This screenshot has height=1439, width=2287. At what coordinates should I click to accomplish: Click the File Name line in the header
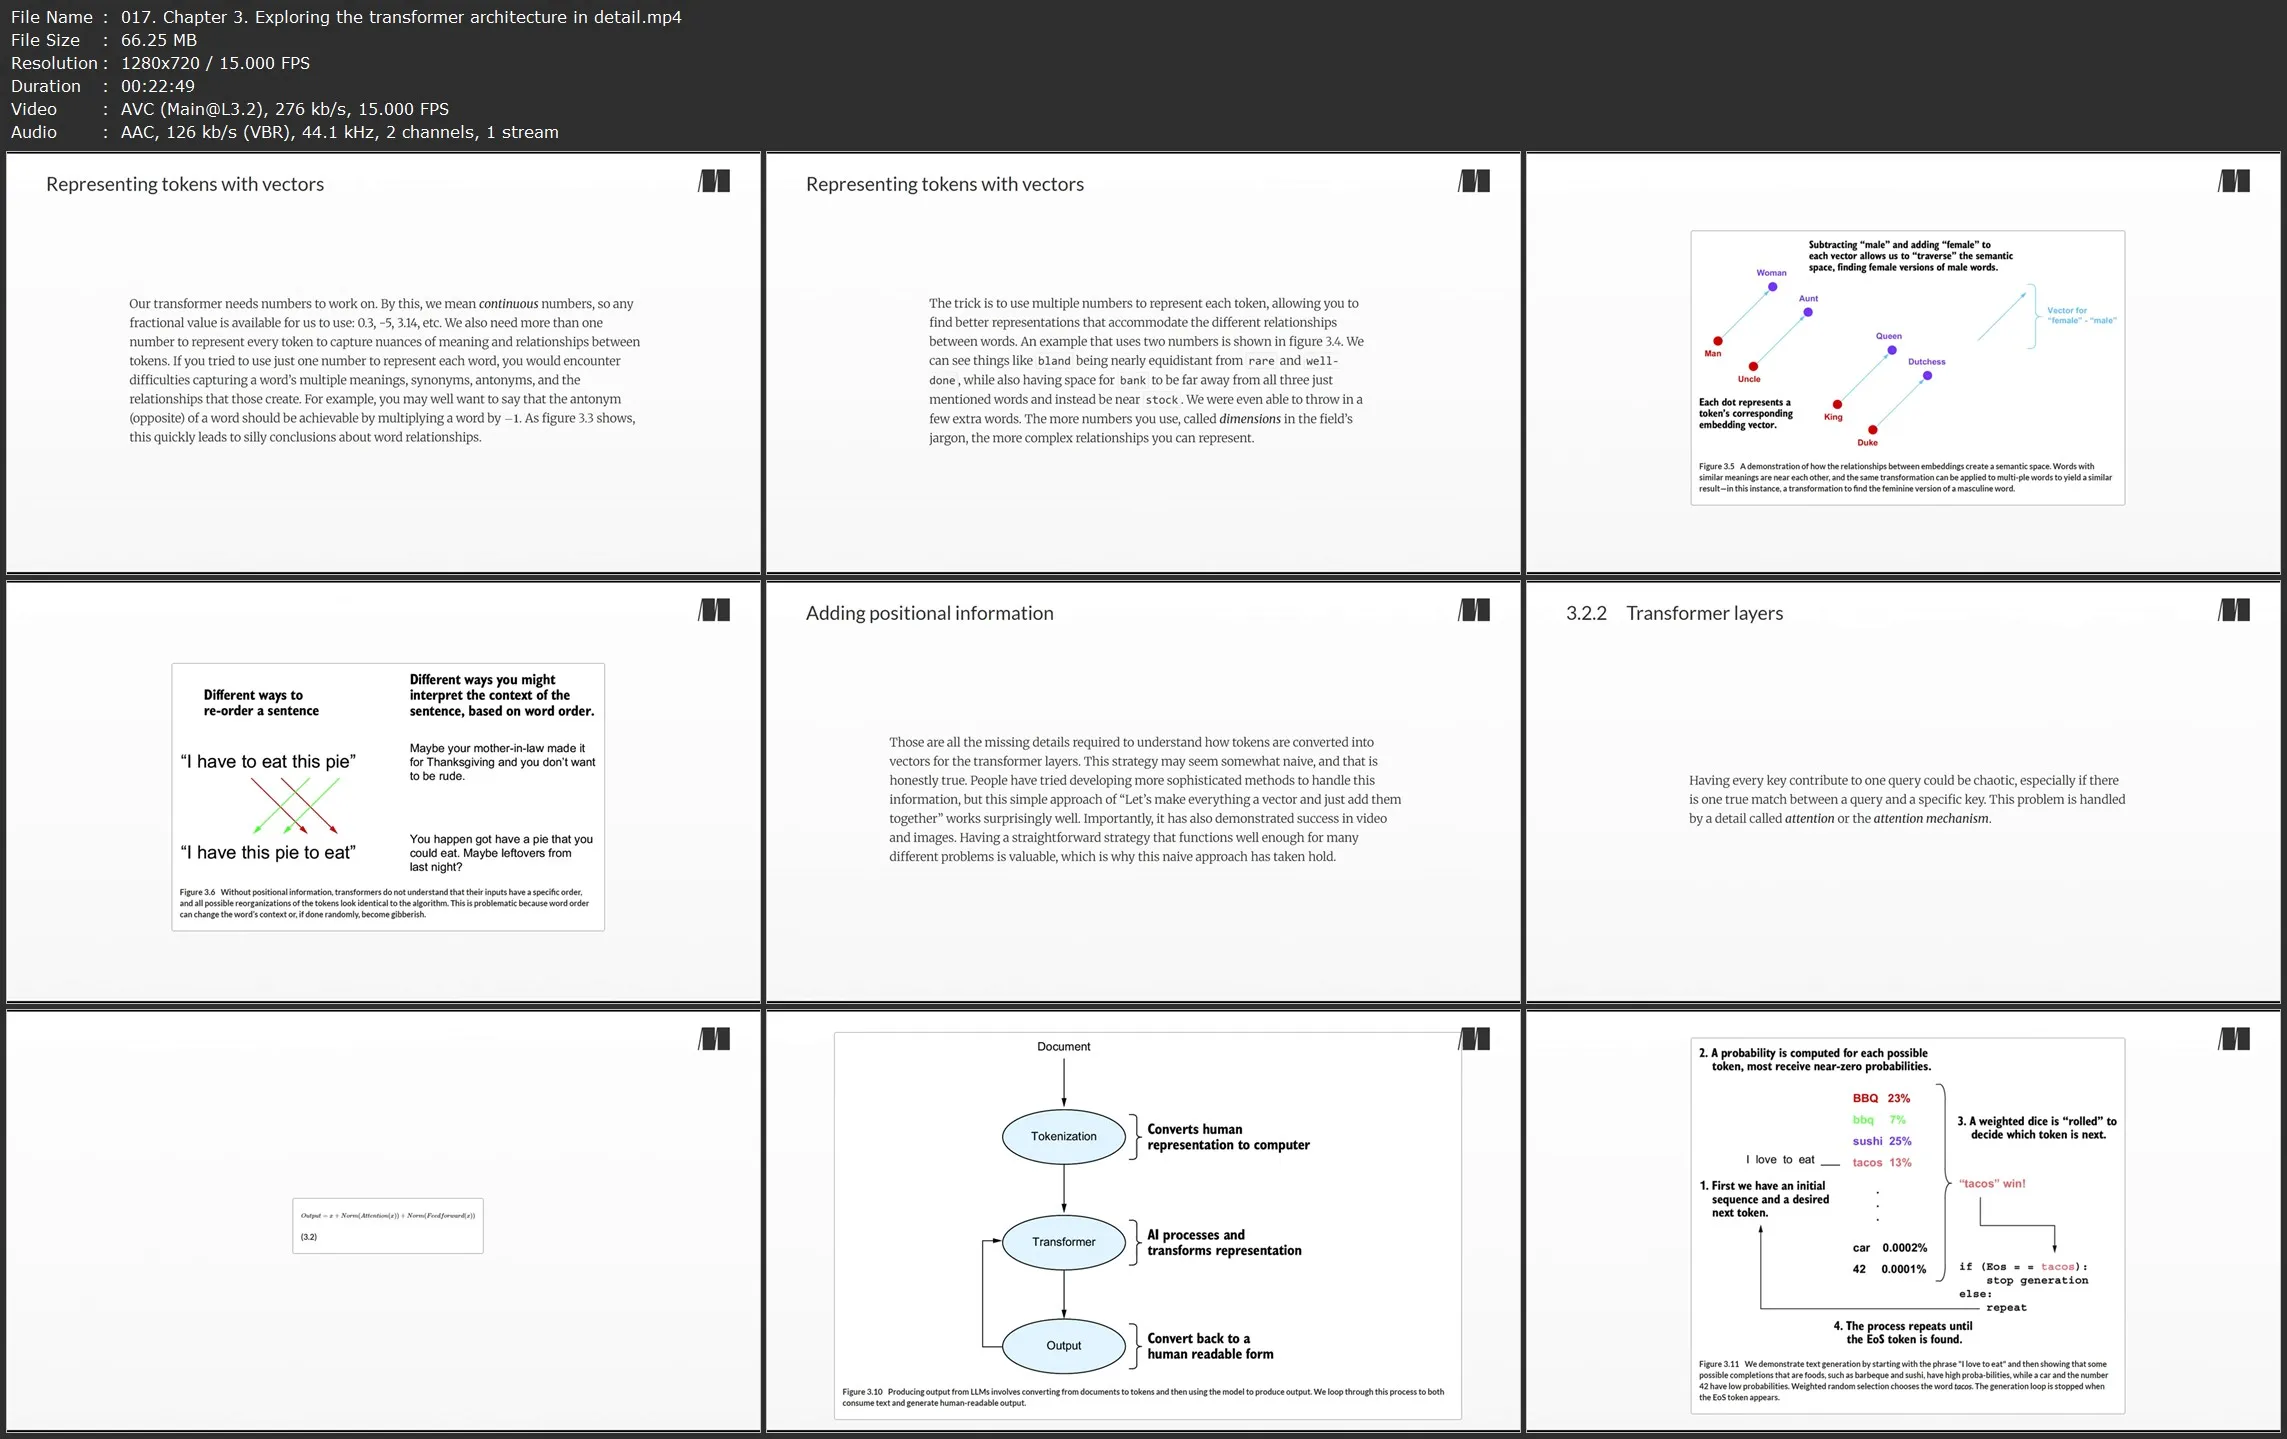click(x=346, y=17)
